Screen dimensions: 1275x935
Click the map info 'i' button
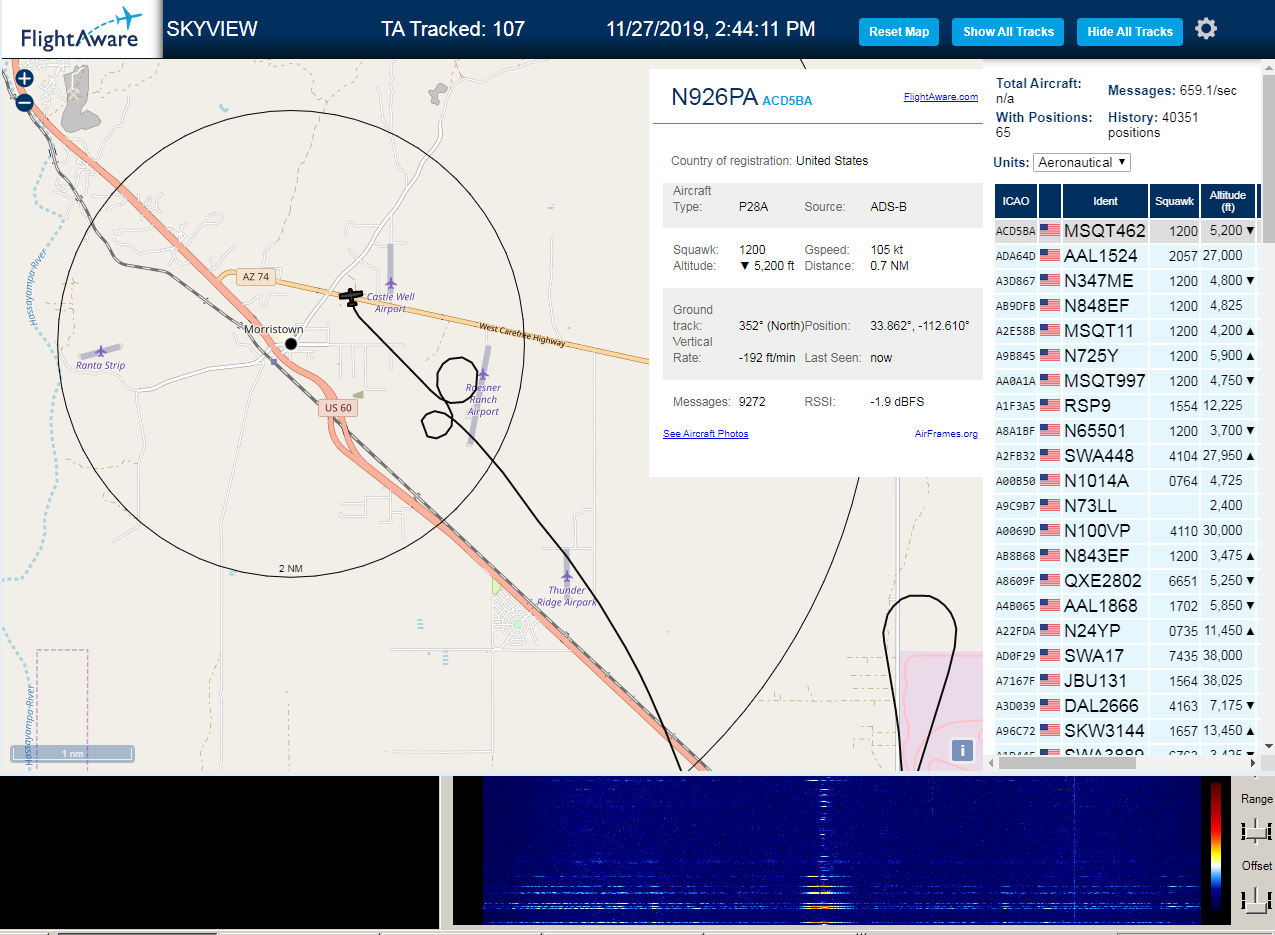[x=962, y=750]
